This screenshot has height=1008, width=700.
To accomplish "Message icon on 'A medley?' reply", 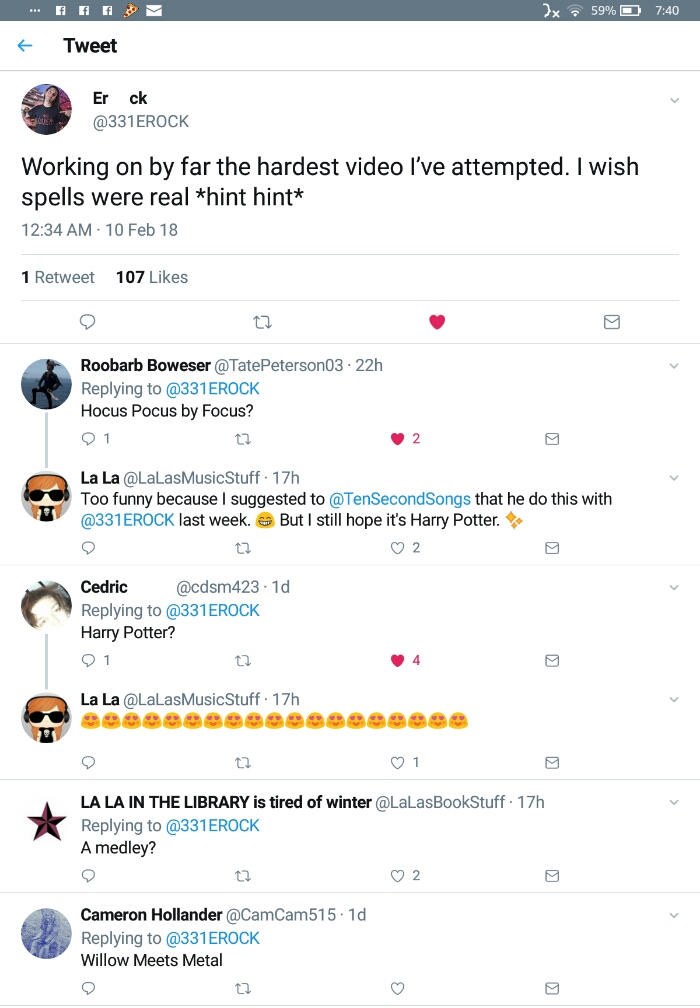I will pos(551,875).
